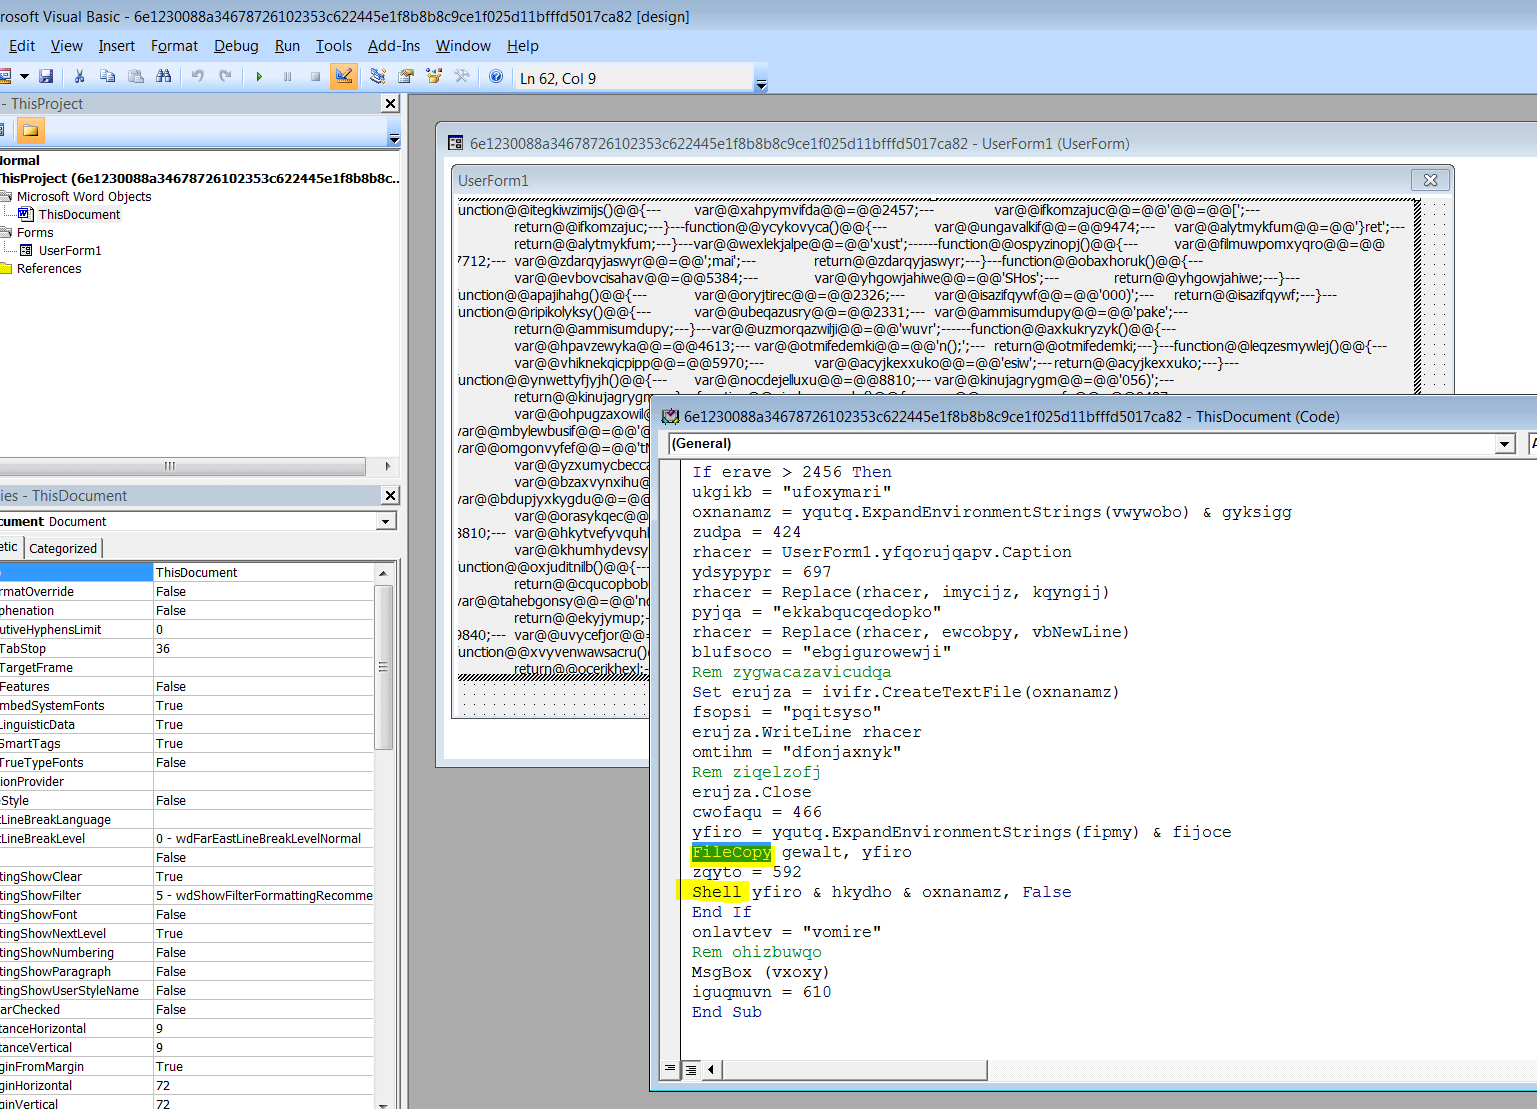Open the Properties Window toolbar icon
The height and width of the screenshot is (1109, 1537).
(x=405, y=76)
